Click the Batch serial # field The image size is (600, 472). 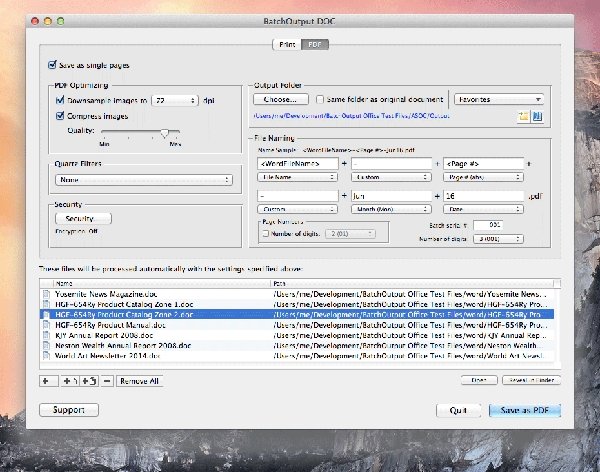pyautogui.click(x=488, y=225)
